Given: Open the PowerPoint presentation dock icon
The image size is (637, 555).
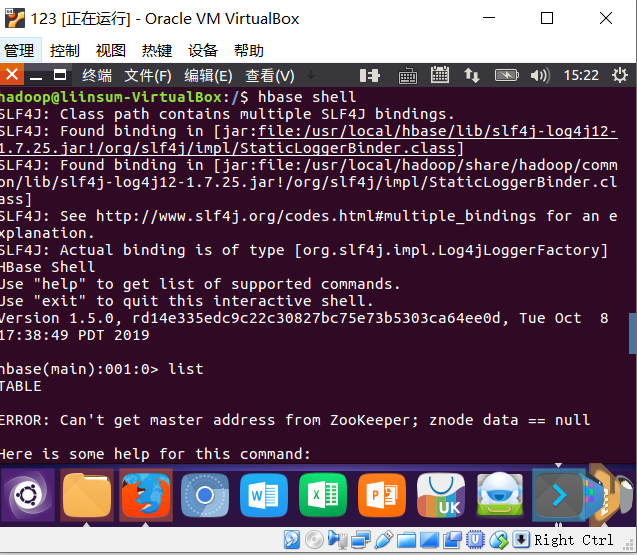Looking at the screenshot, I should [382, 495].
